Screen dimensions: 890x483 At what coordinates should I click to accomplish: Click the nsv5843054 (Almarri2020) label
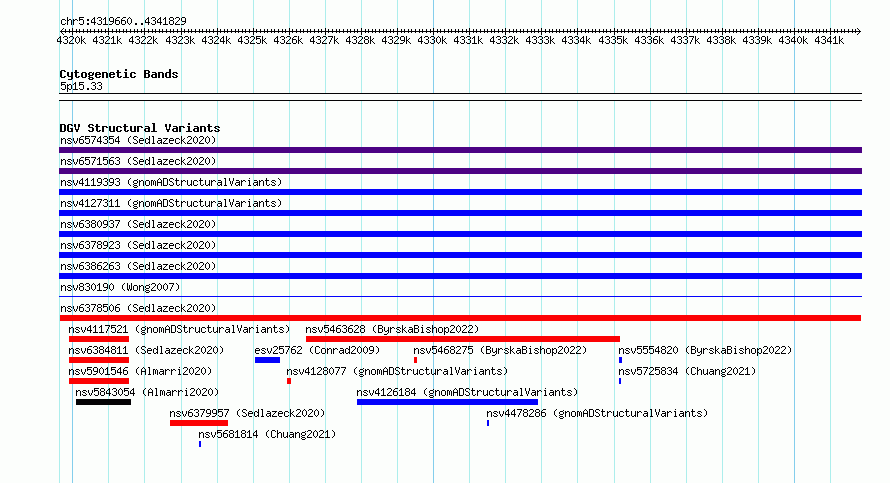click(x=147, y=392)
